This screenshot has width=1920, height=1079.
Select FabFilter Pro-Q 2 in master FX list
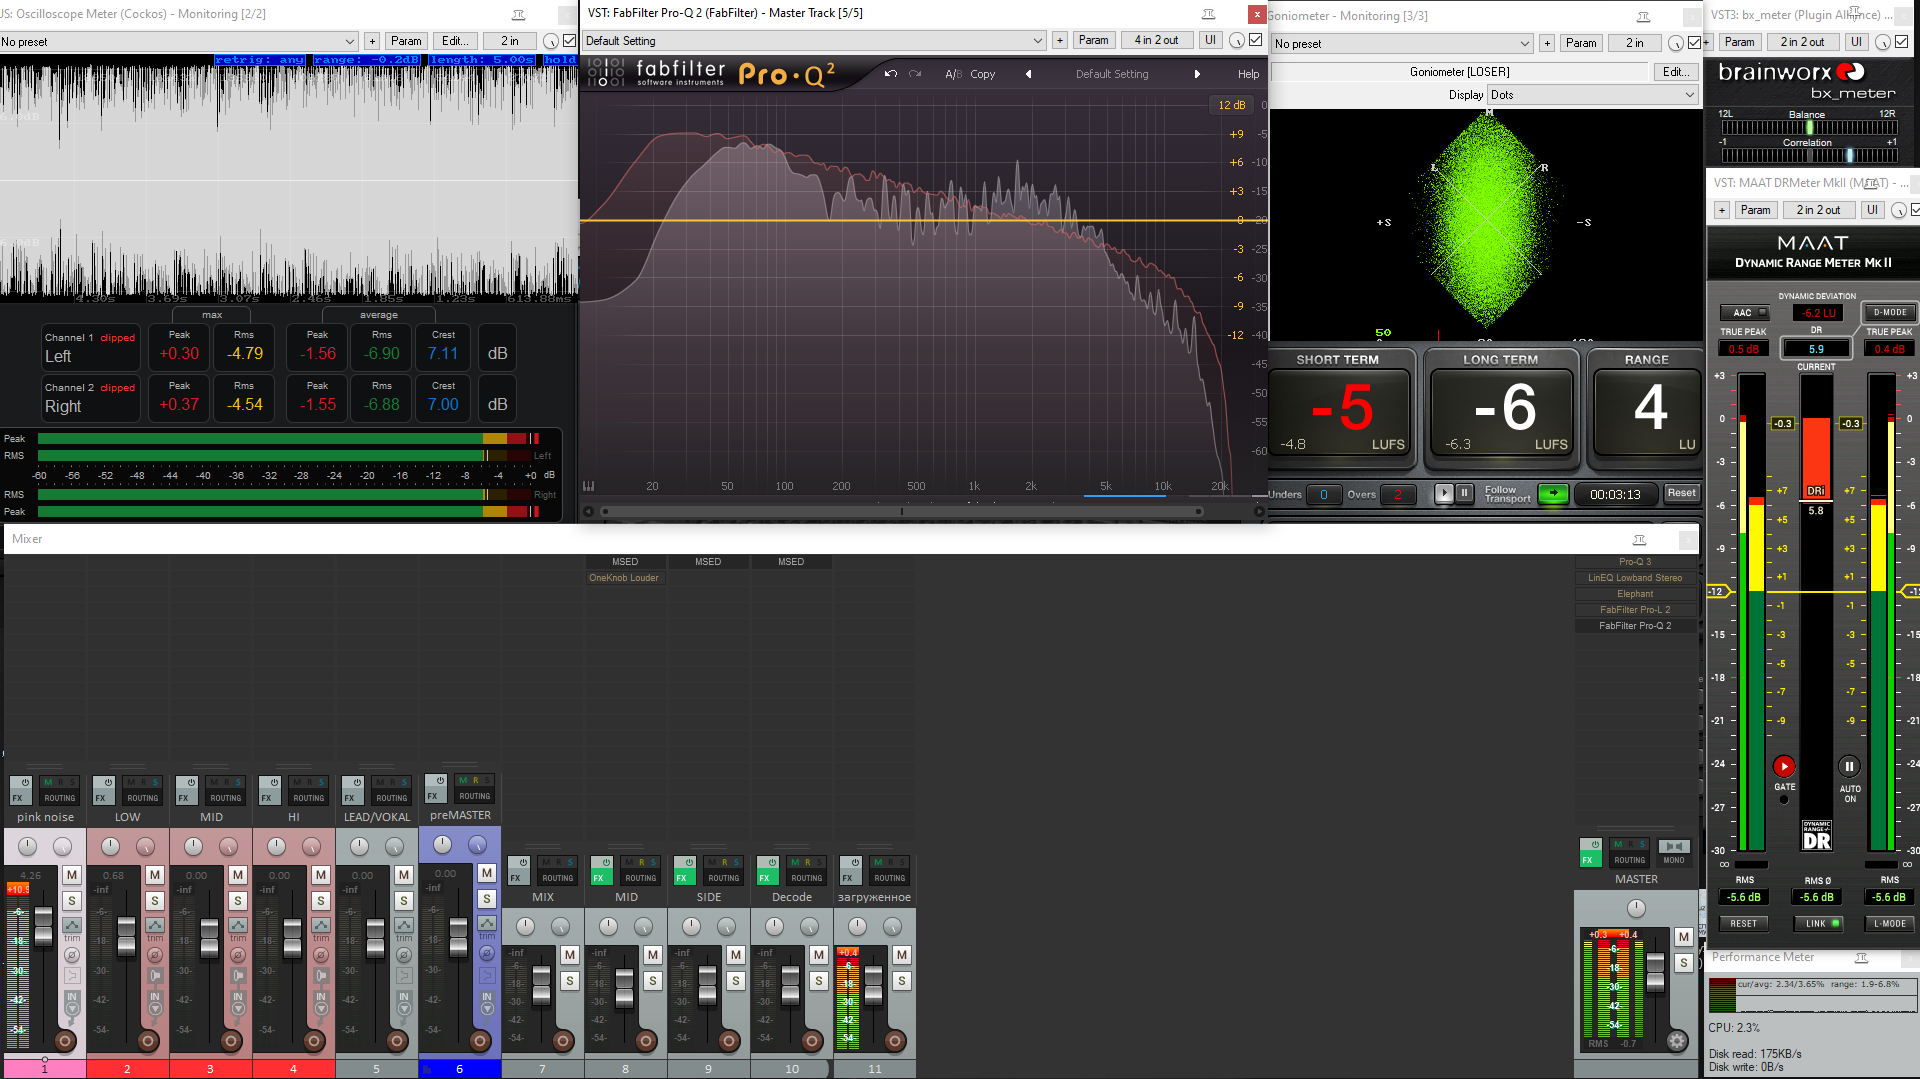point(1635,626)
